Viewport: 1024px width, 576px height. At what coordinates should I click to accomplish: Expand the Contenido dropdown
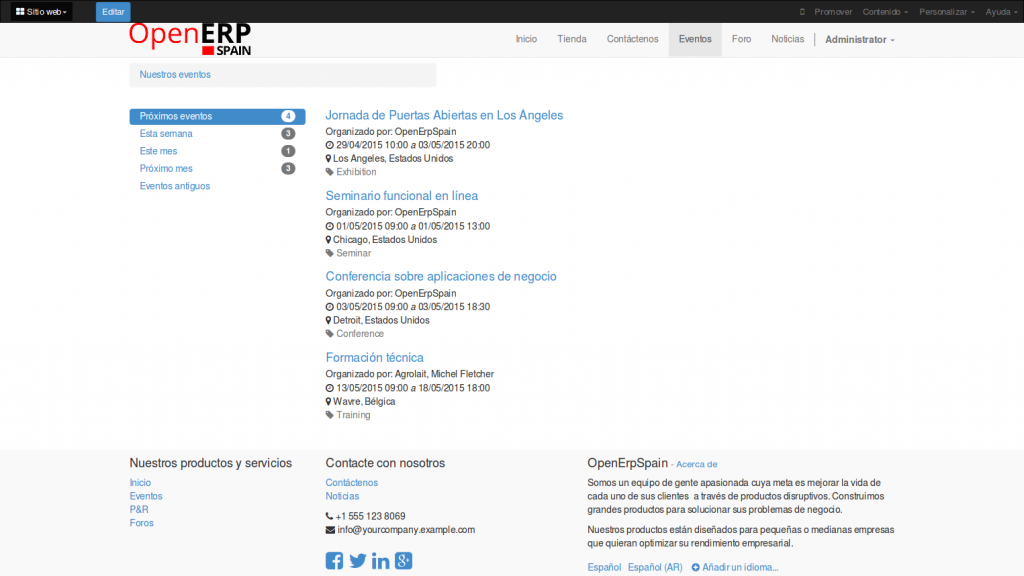(x=885, y=12)
